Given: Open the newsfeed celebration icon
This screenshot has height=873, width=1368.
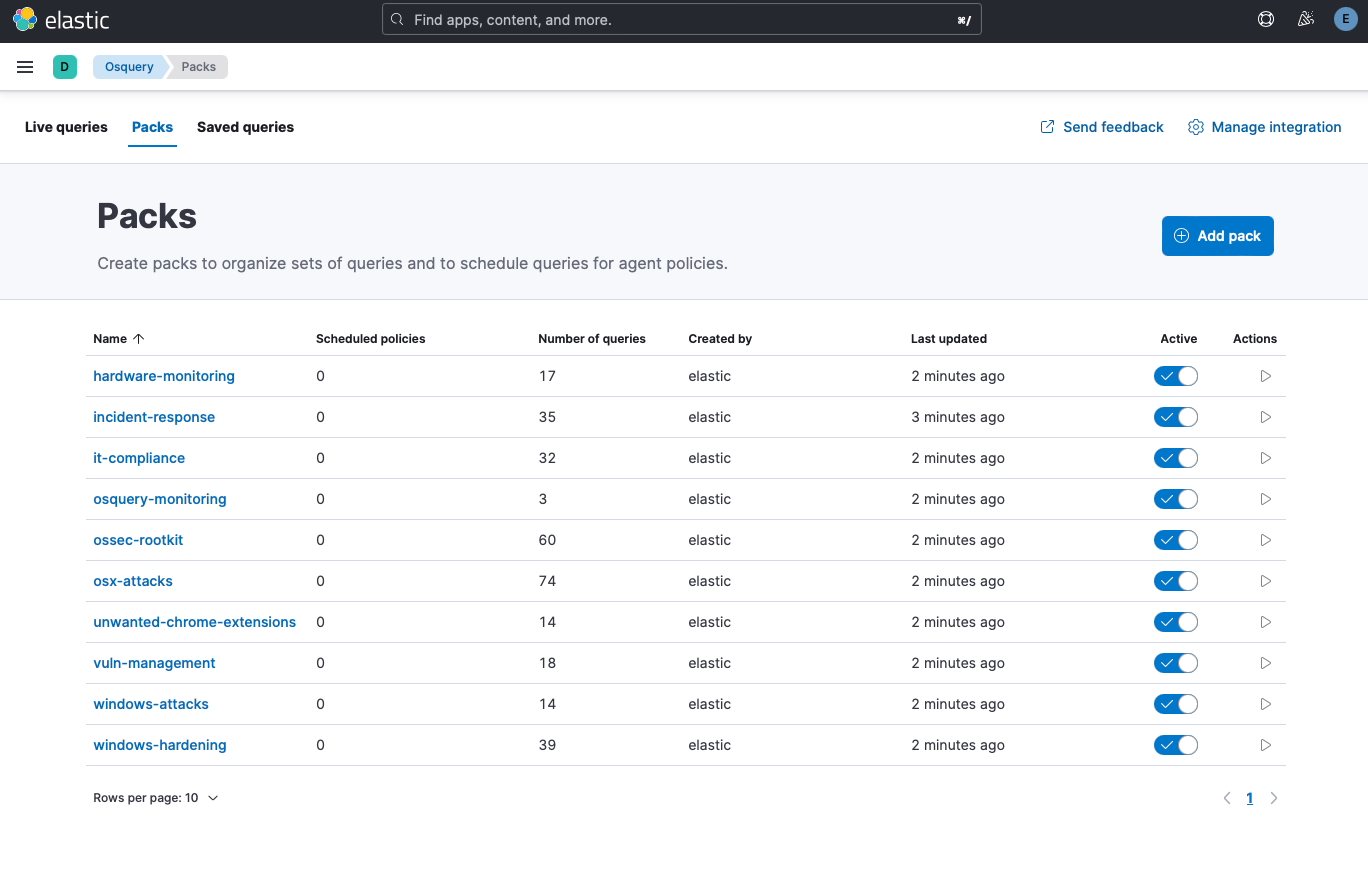Looking at the screenshot, I should click(1305, 19).
